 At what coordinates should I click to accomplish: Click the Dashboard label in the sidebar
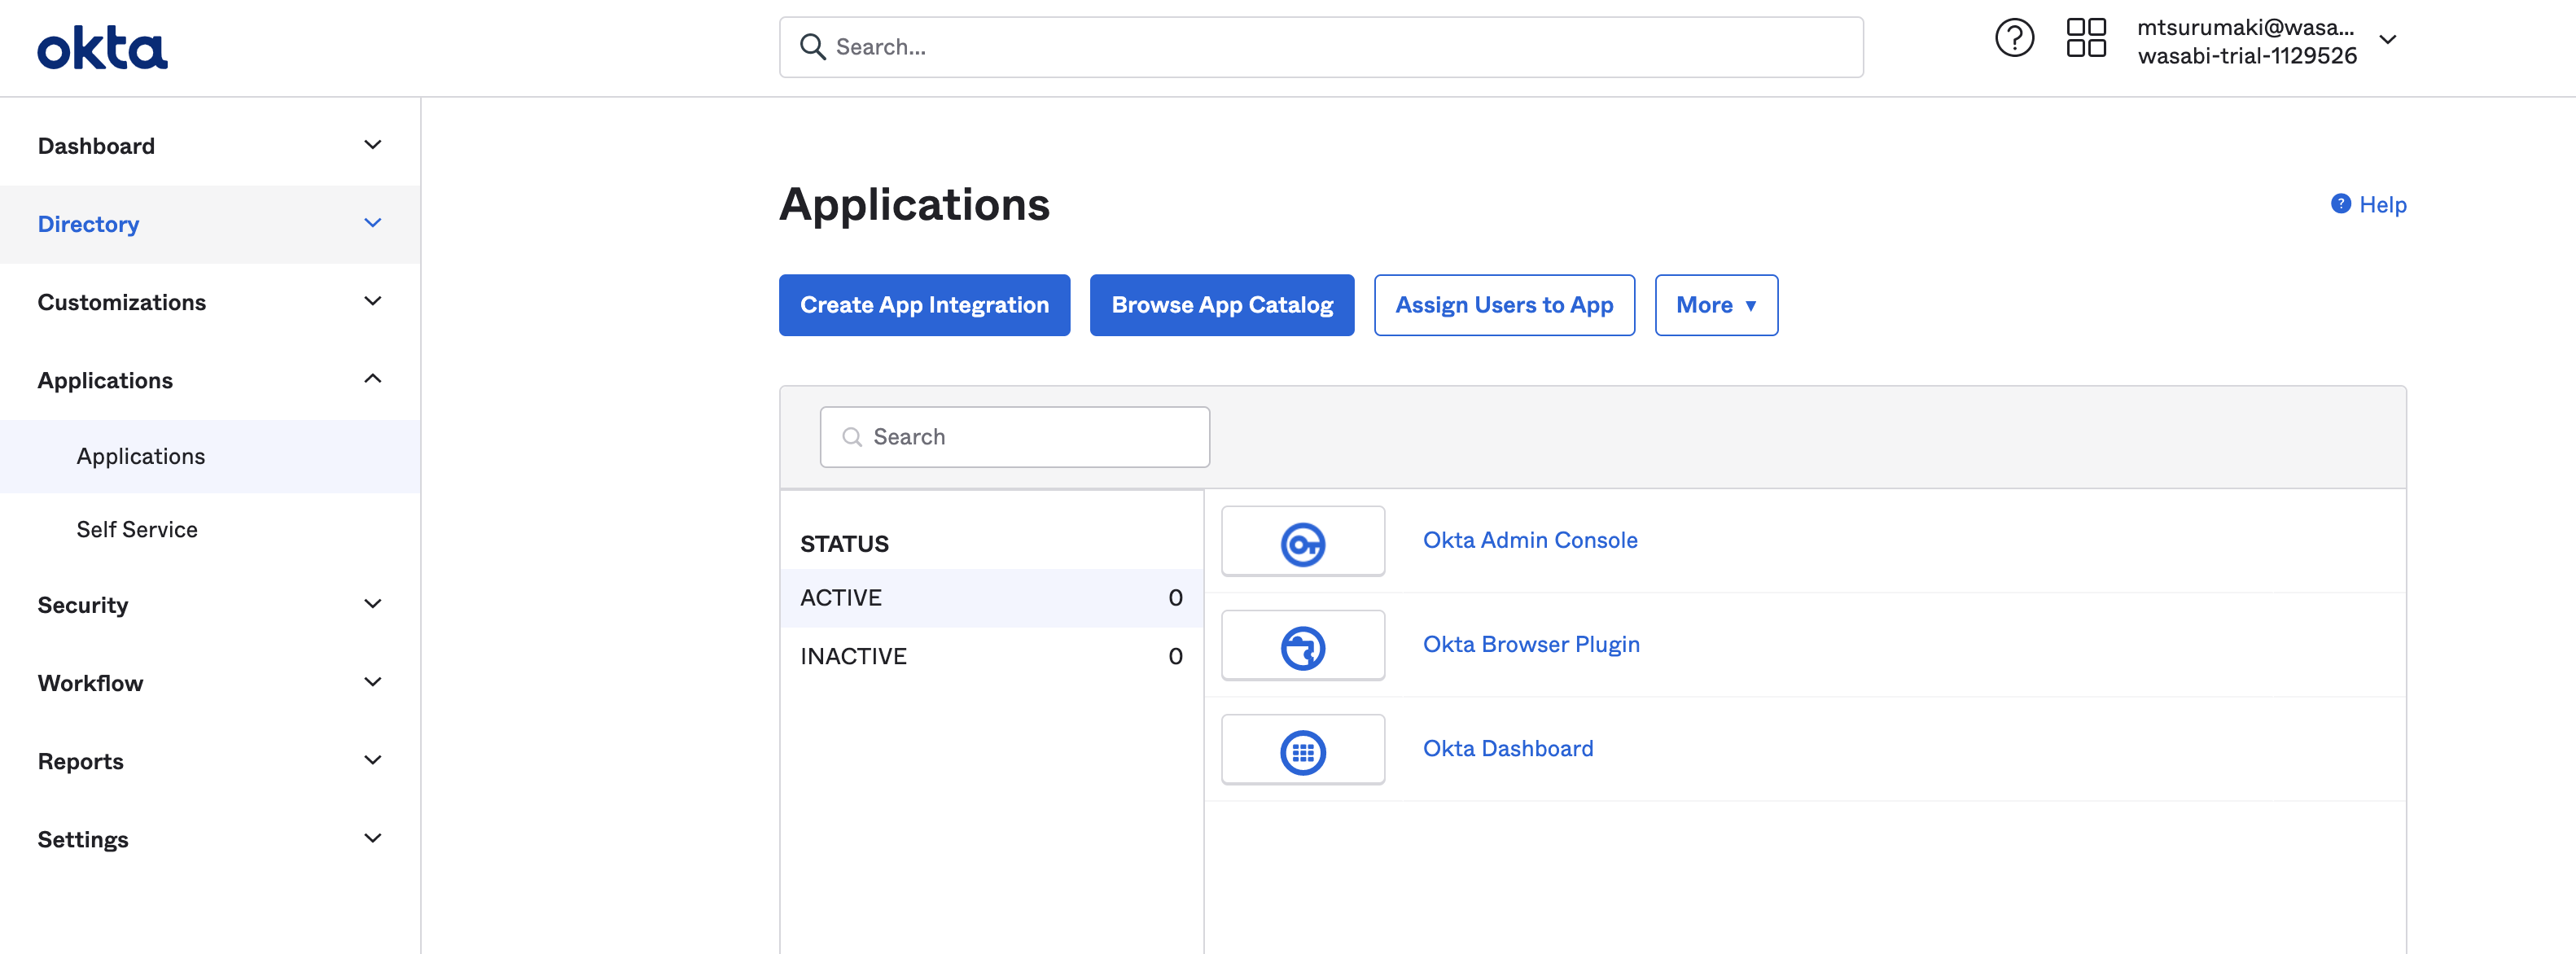click(96, 146)
